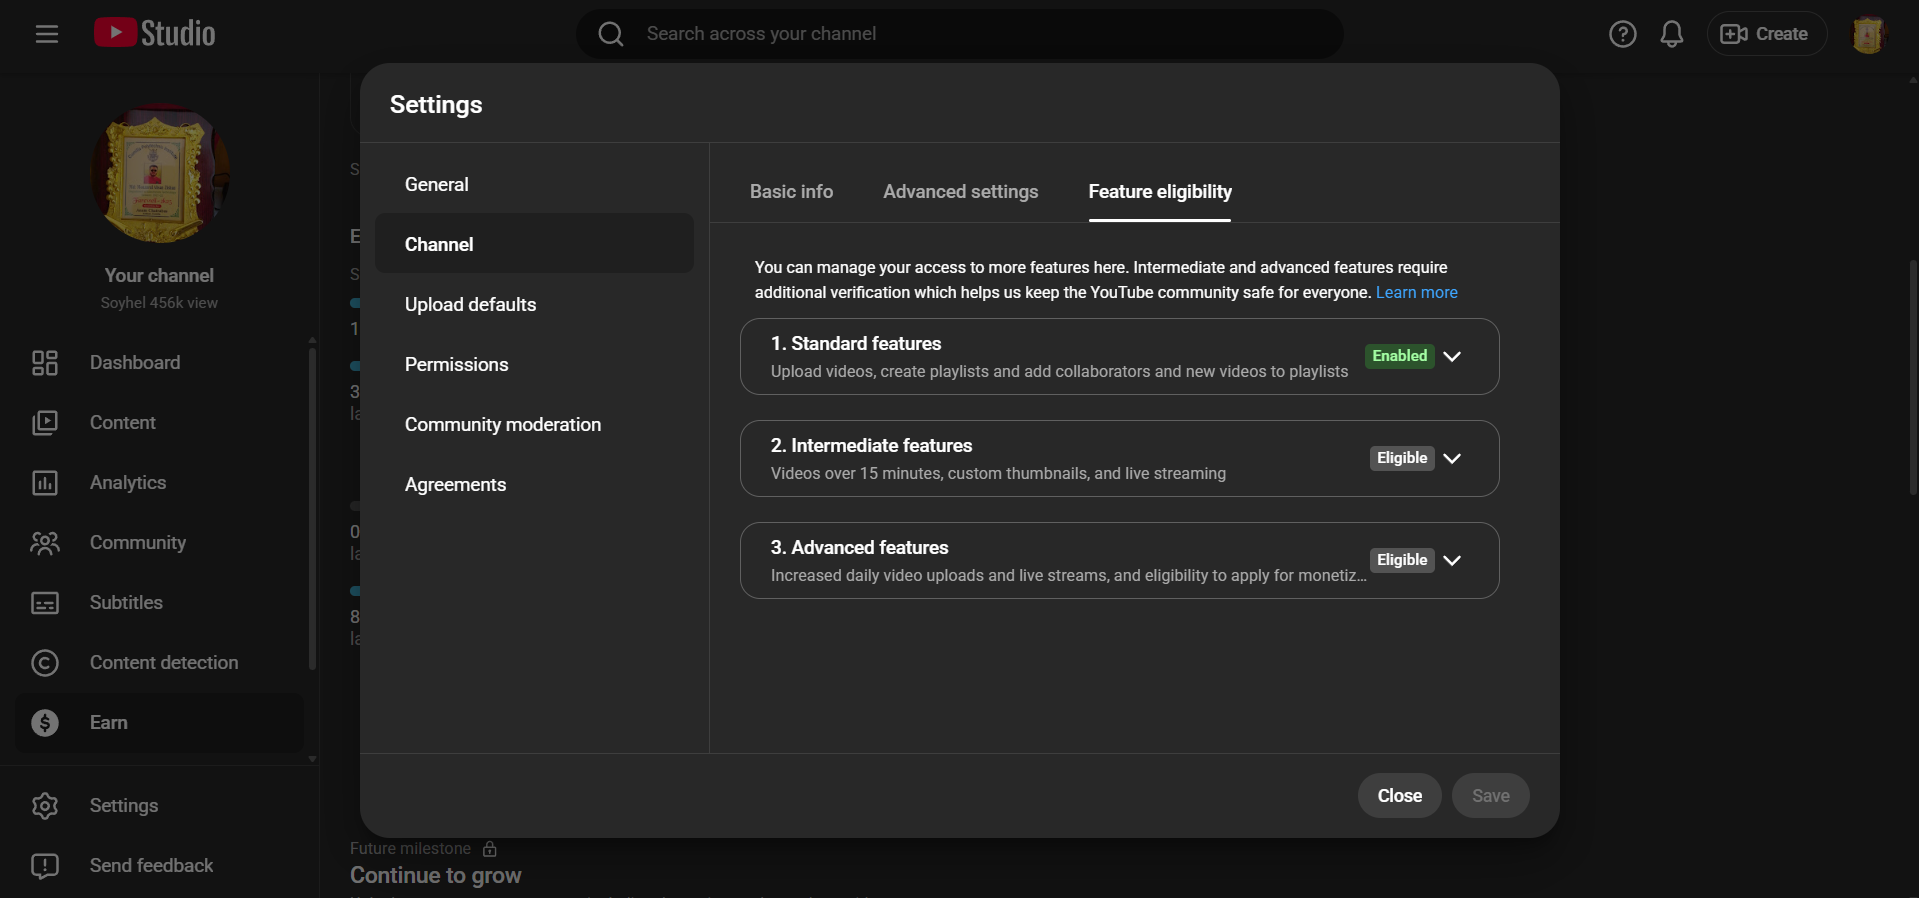Click the account avatar in top bar
The width and height of the screenshot is (1919, 898).
point(1867,35)
